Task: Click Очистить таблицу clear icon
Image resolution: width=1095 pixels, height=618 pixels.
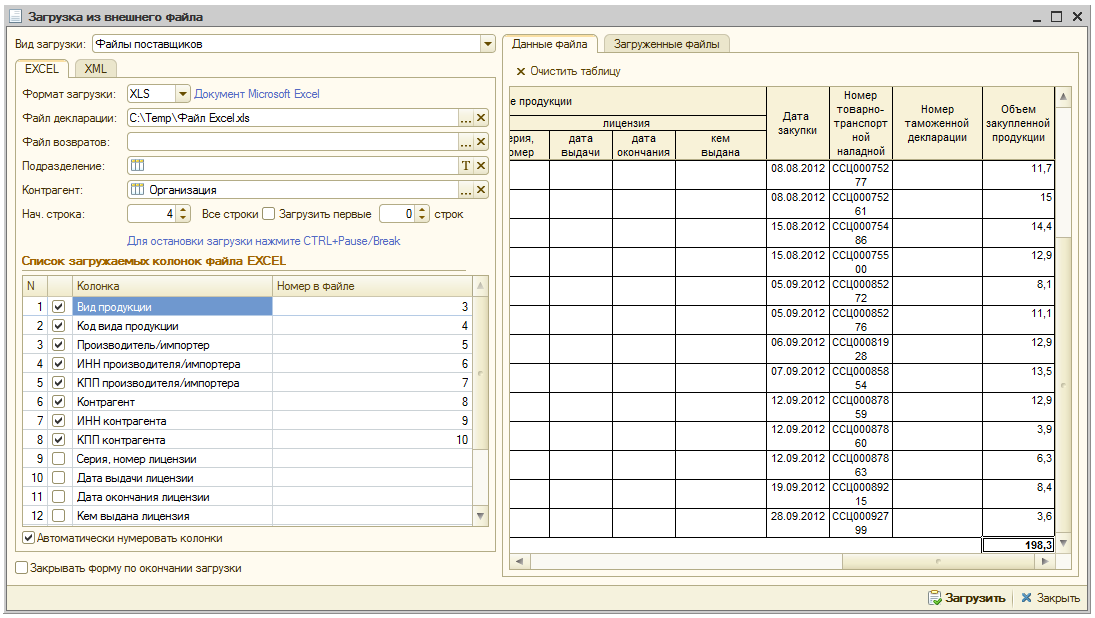Action: tap(521, 72)
